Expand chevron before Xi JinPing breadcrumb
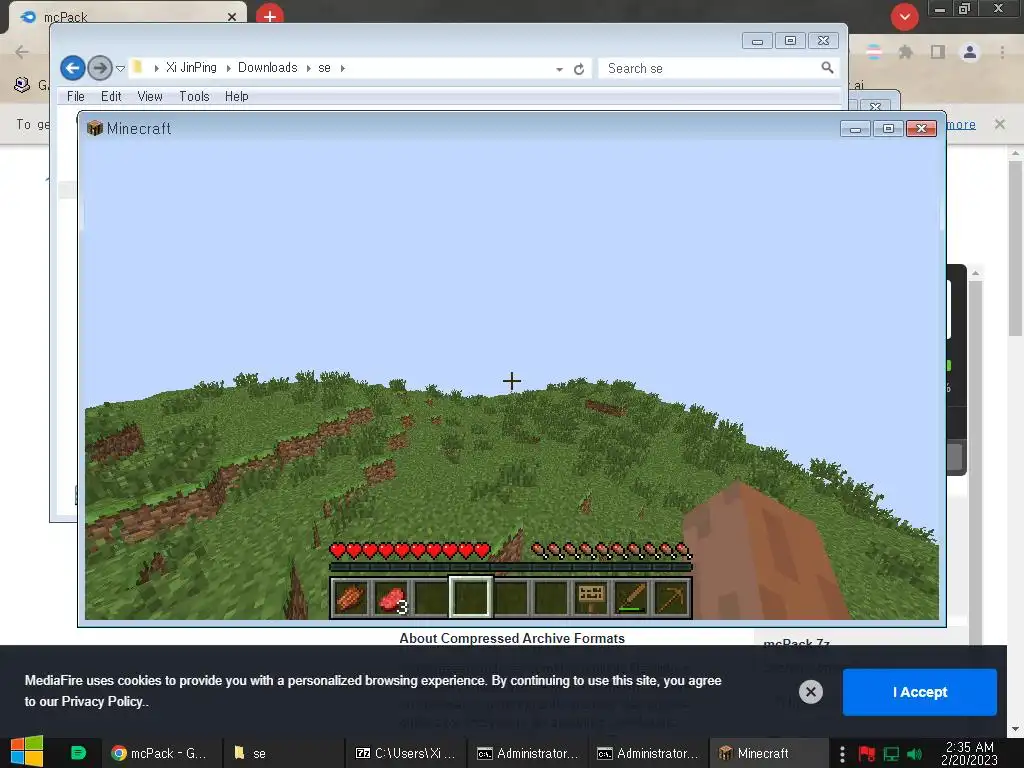This screenshot has width=1024, height=768. (157, 68)
